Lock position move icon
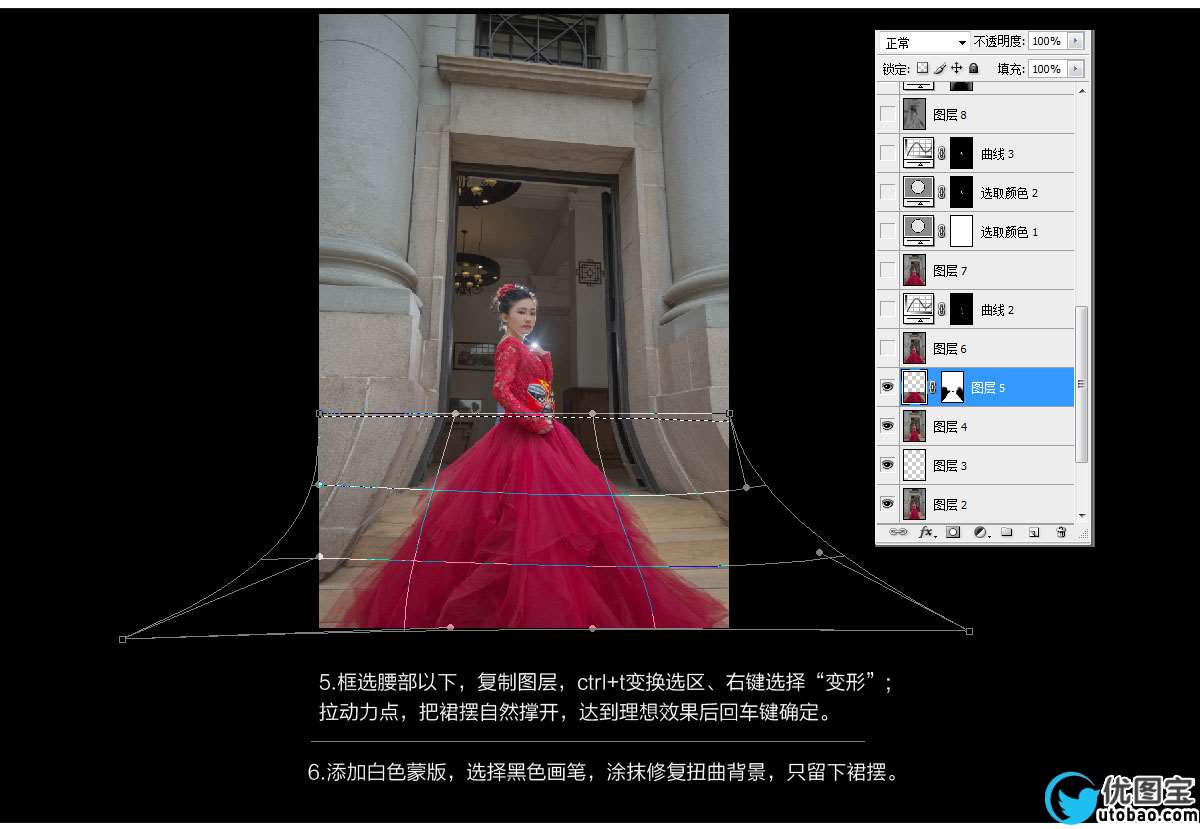Image resolution: width=1200 pixels, height=829 pixels. (957, 68)
